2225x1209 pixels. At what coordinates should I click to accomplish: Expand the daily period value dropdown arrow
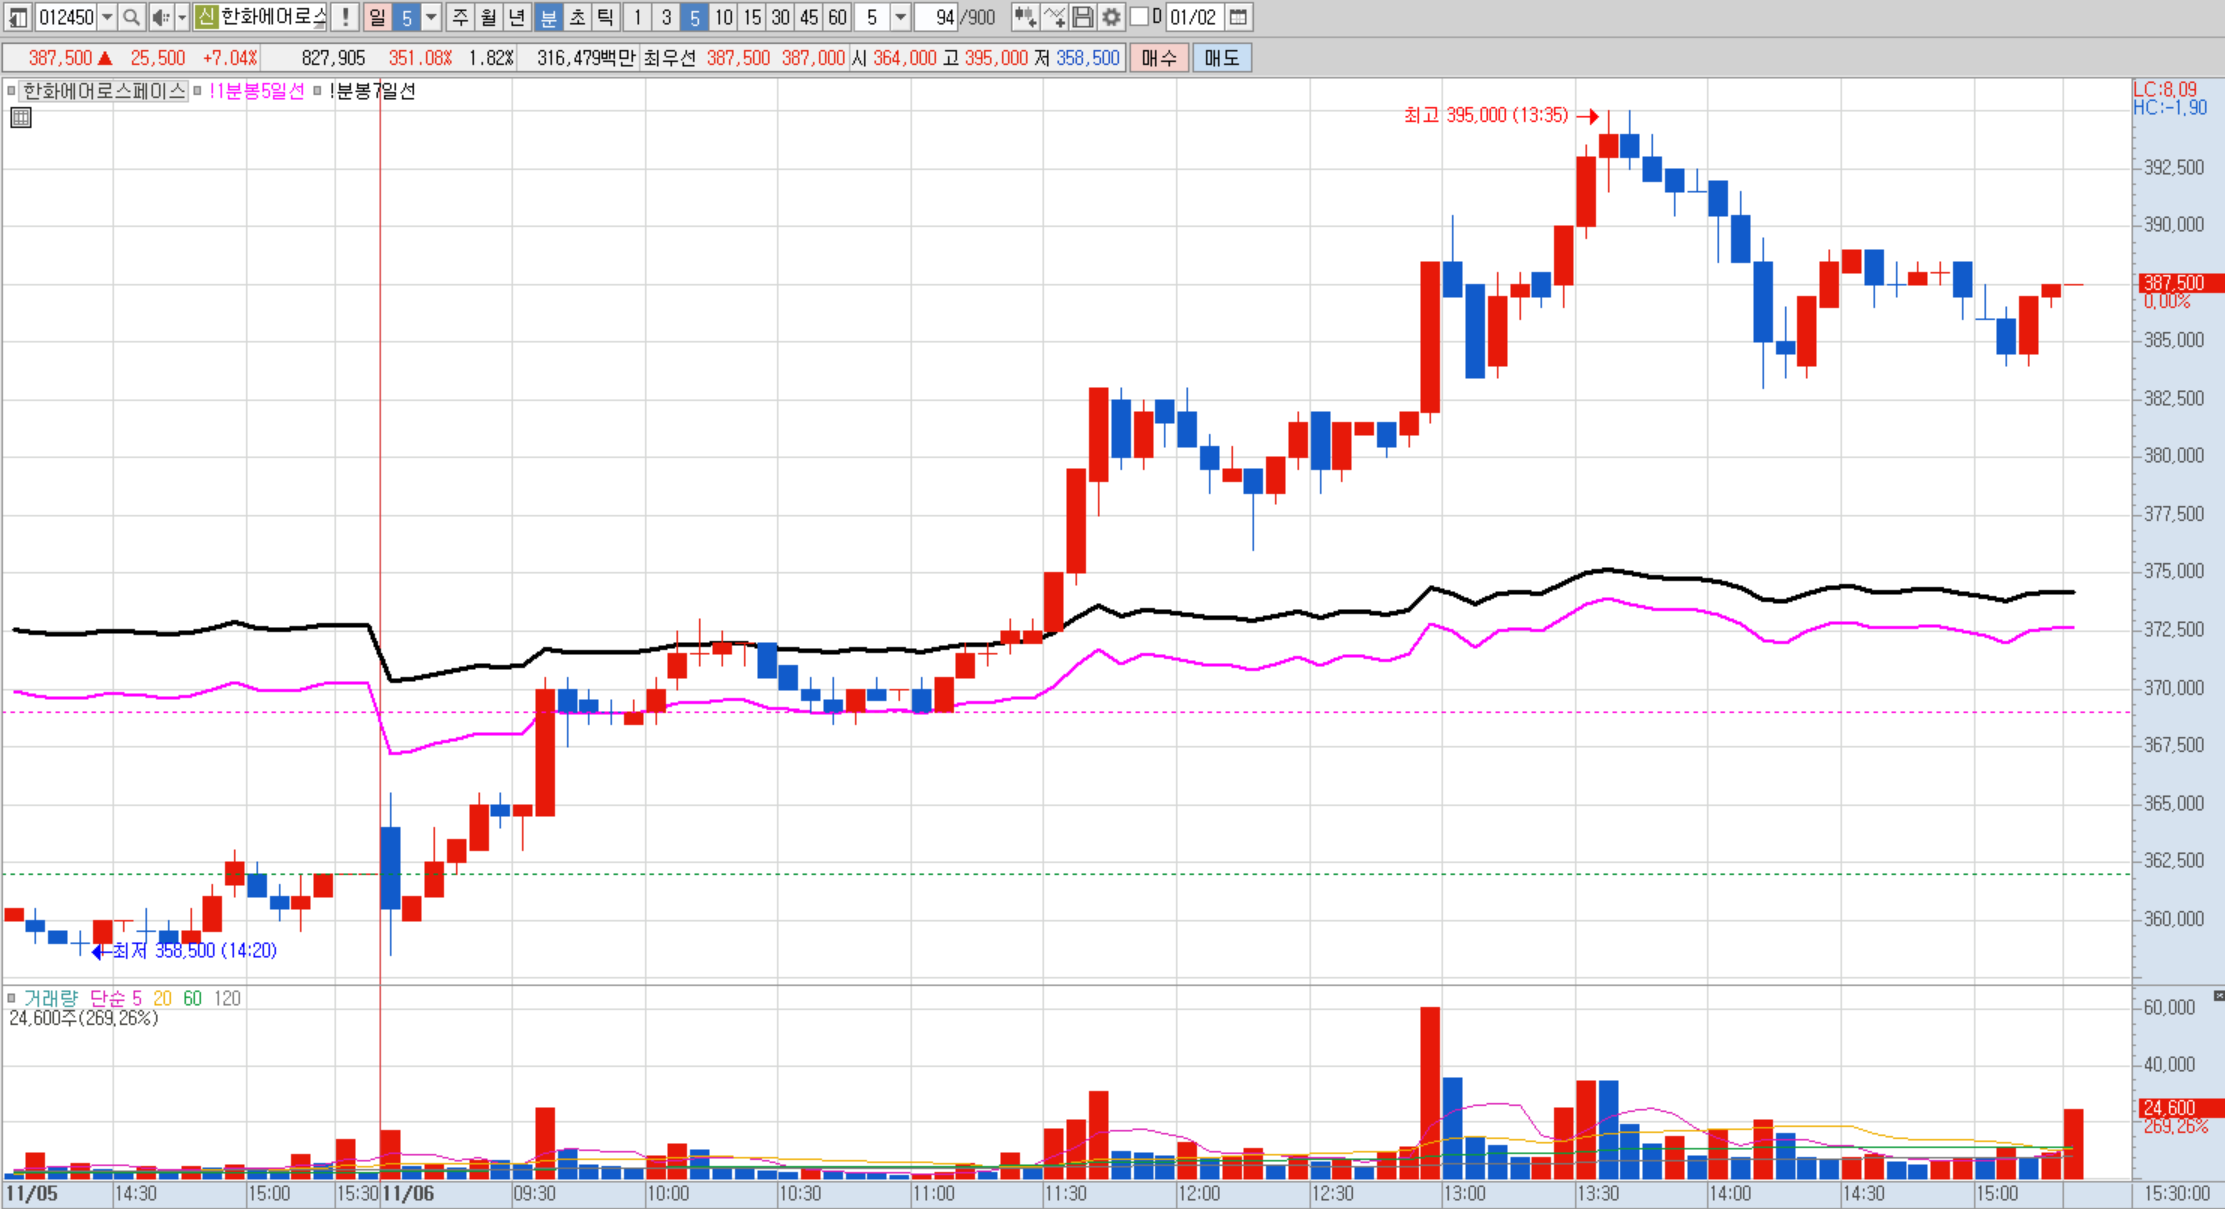click(x=431, y=17)
